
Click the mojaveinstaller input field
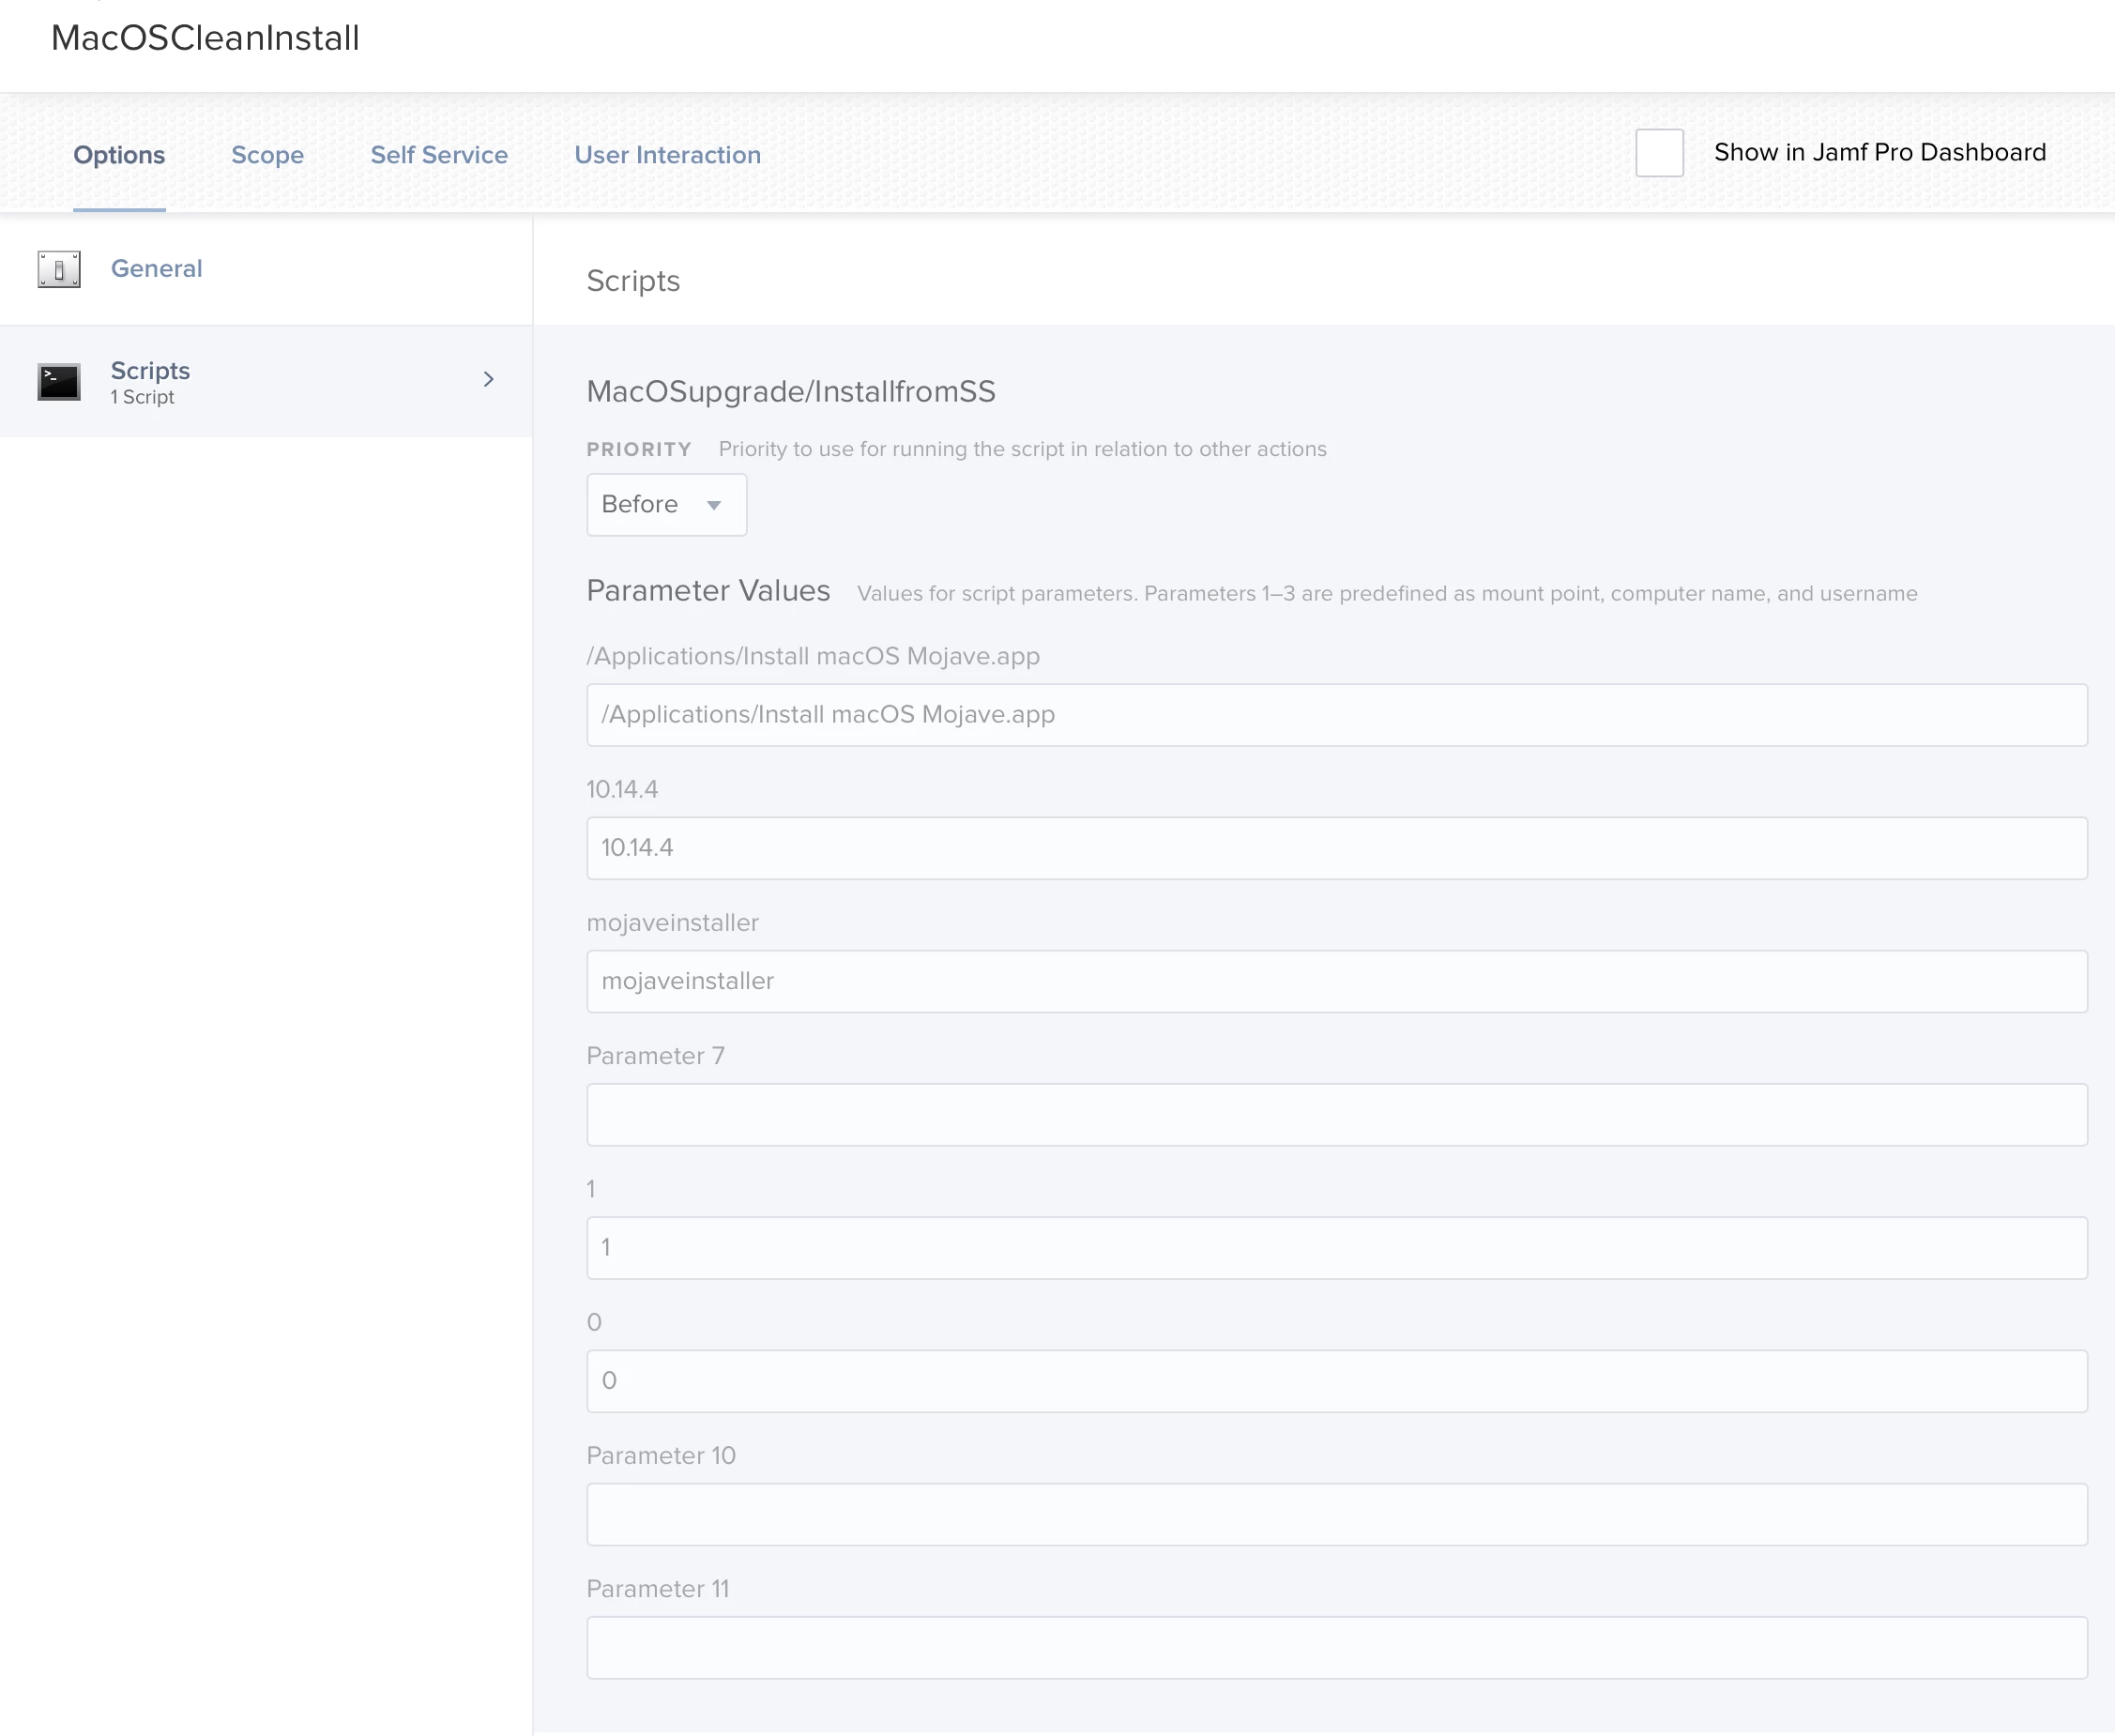pos(1336,981)
